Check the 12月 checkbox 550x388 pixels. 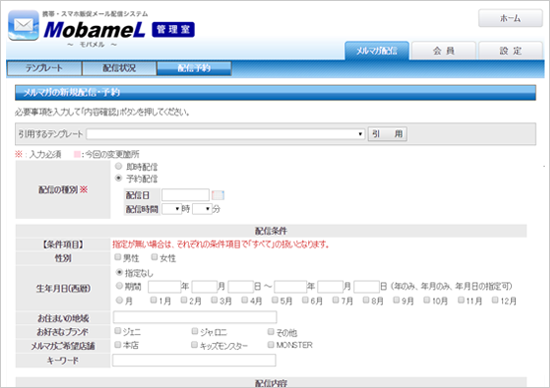click(x=495, y=300)
